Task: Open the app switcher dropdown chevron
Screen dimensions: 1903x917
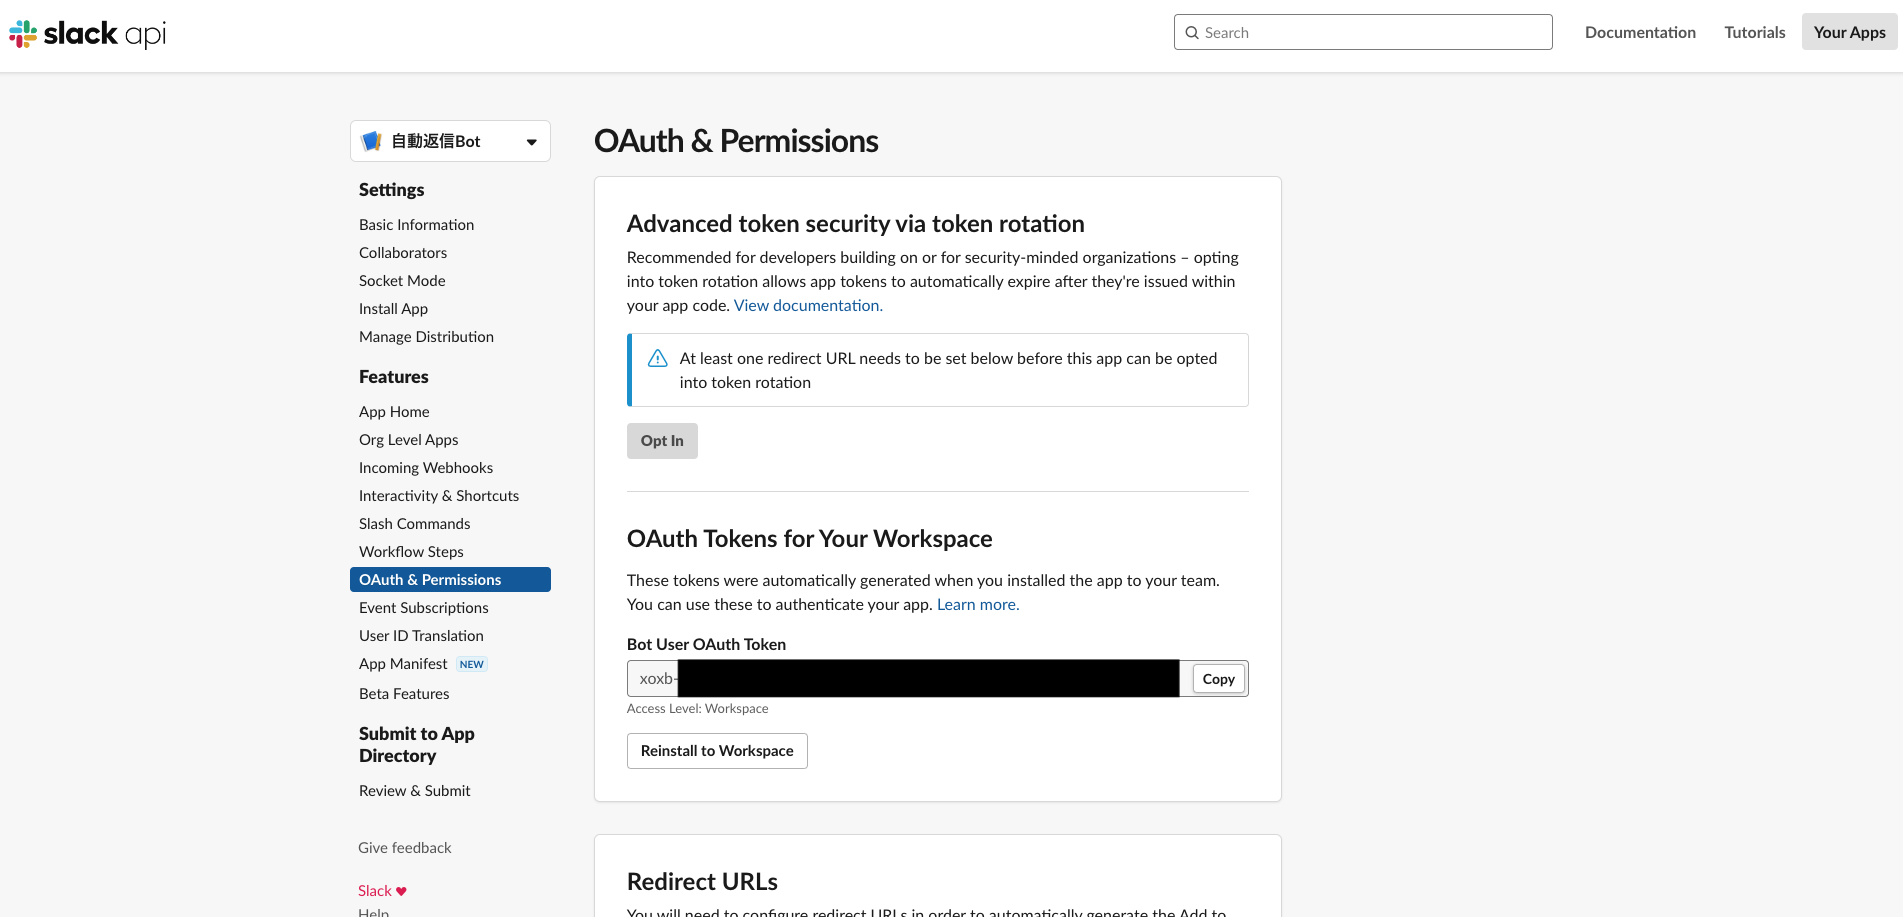Action: 531,140
